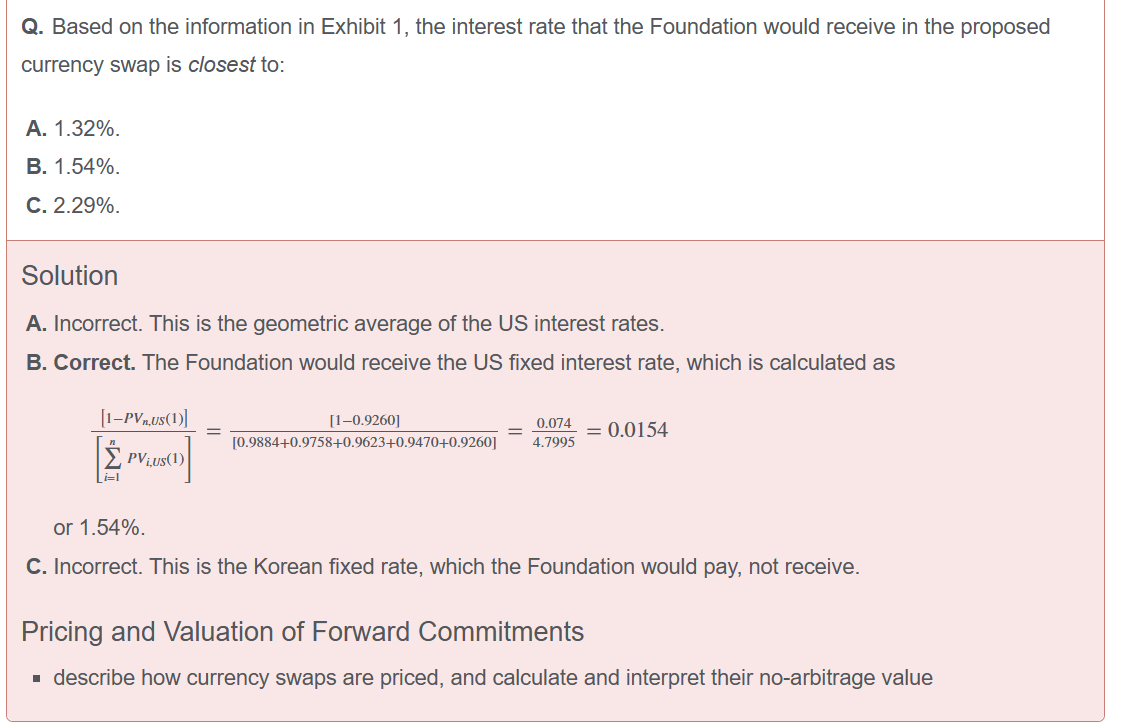
Task: Click the learning objective about currency swaps pricing
Action: point(492,678)
